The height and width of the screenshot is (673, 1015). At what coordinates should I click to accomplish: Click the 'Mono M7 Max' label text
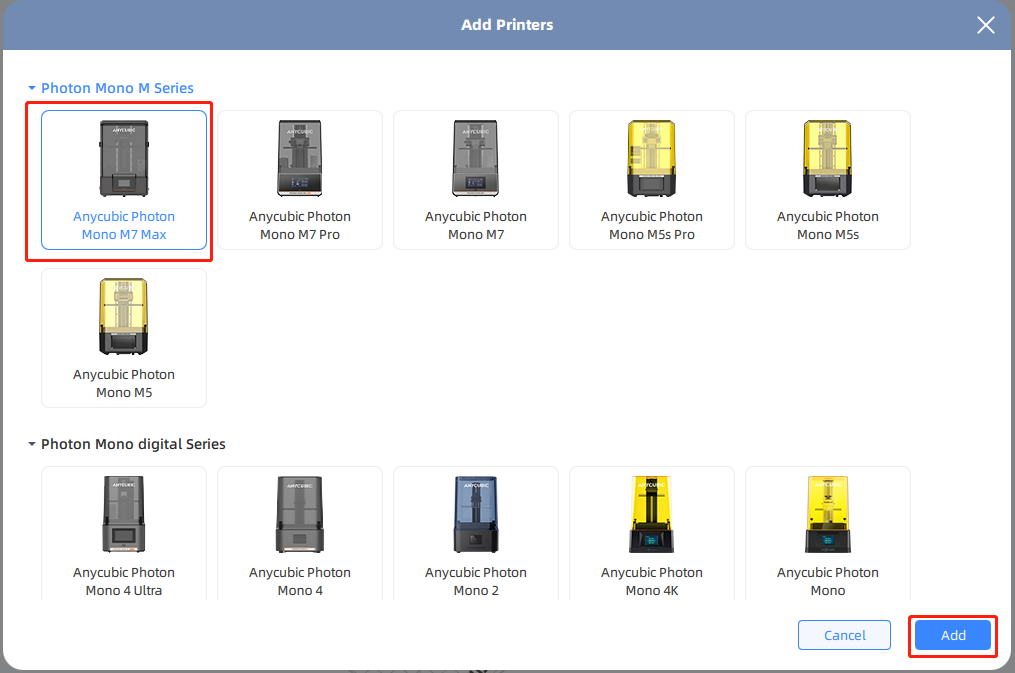coord(124,235)
